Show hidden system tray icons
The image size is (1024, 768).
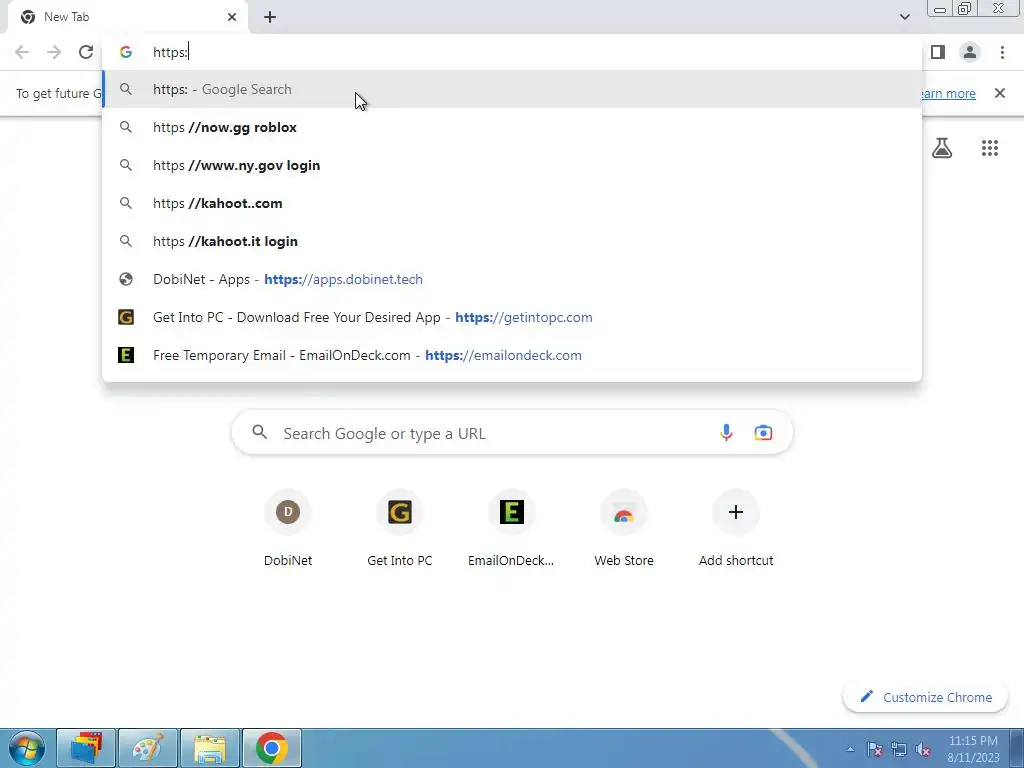coord(850,750)
